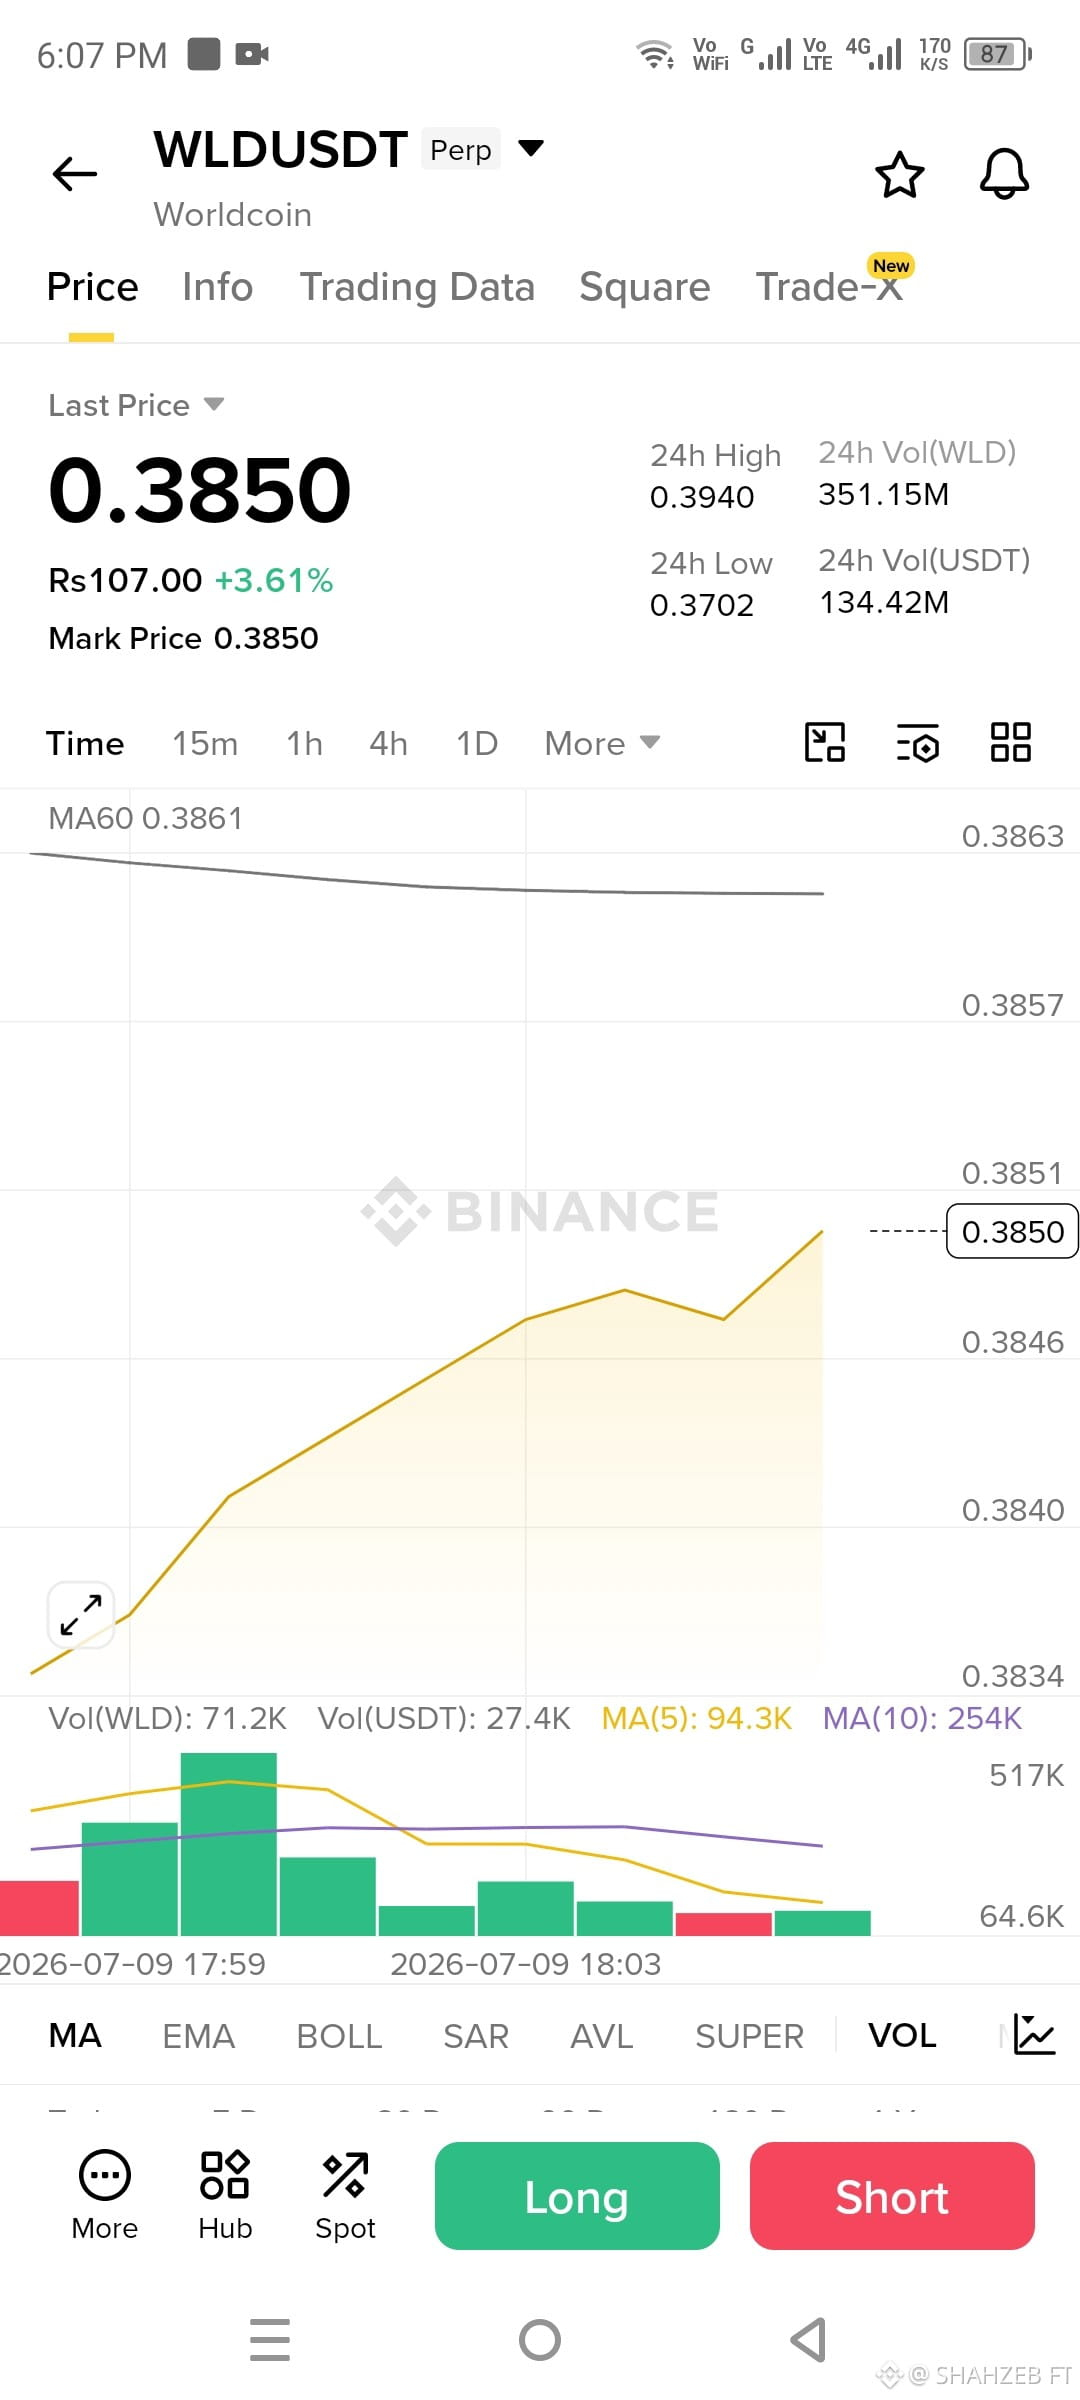Toggle the BOLL indicator
The height and width of the screenshot is (2400, 1080).
[339, 2035]
